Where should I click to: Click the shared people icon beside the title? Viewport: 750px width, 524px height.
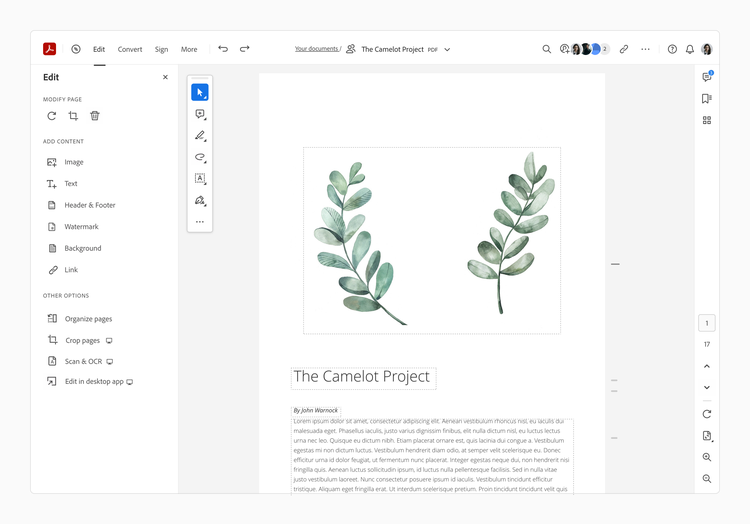point(351,49)
